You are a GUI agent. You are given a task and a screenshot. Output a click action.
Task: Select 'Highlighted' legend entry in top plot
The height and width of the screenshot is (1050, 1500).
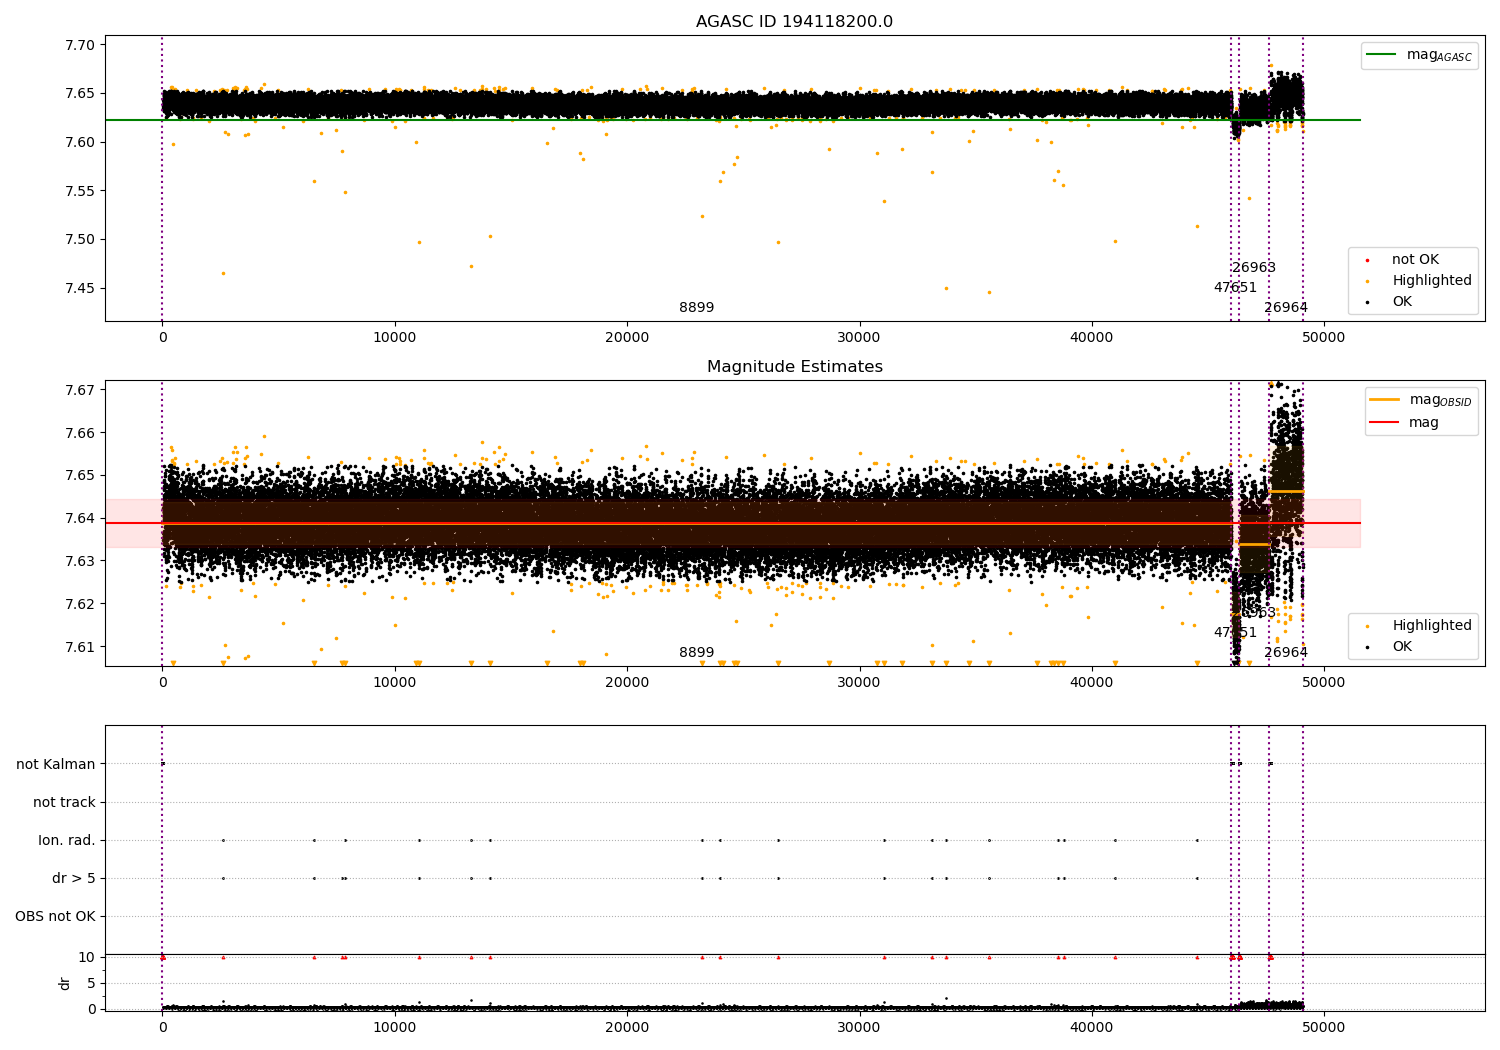1432,281
